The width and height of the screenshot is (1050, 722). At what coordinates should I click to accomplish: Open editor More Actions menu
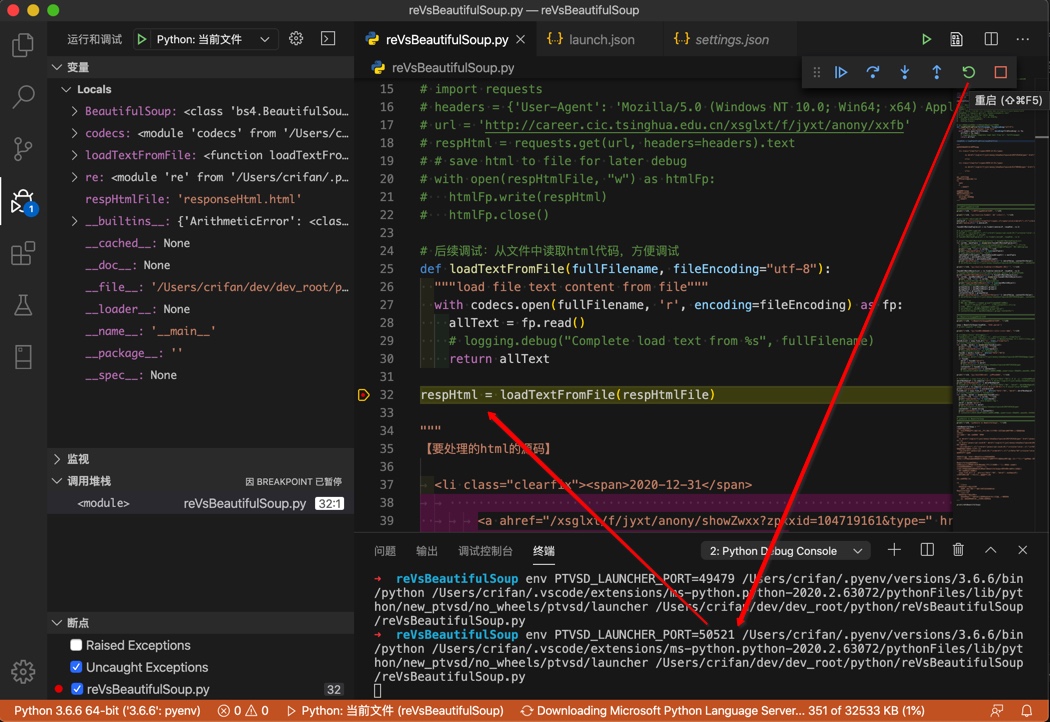[x=1023, y=40]
